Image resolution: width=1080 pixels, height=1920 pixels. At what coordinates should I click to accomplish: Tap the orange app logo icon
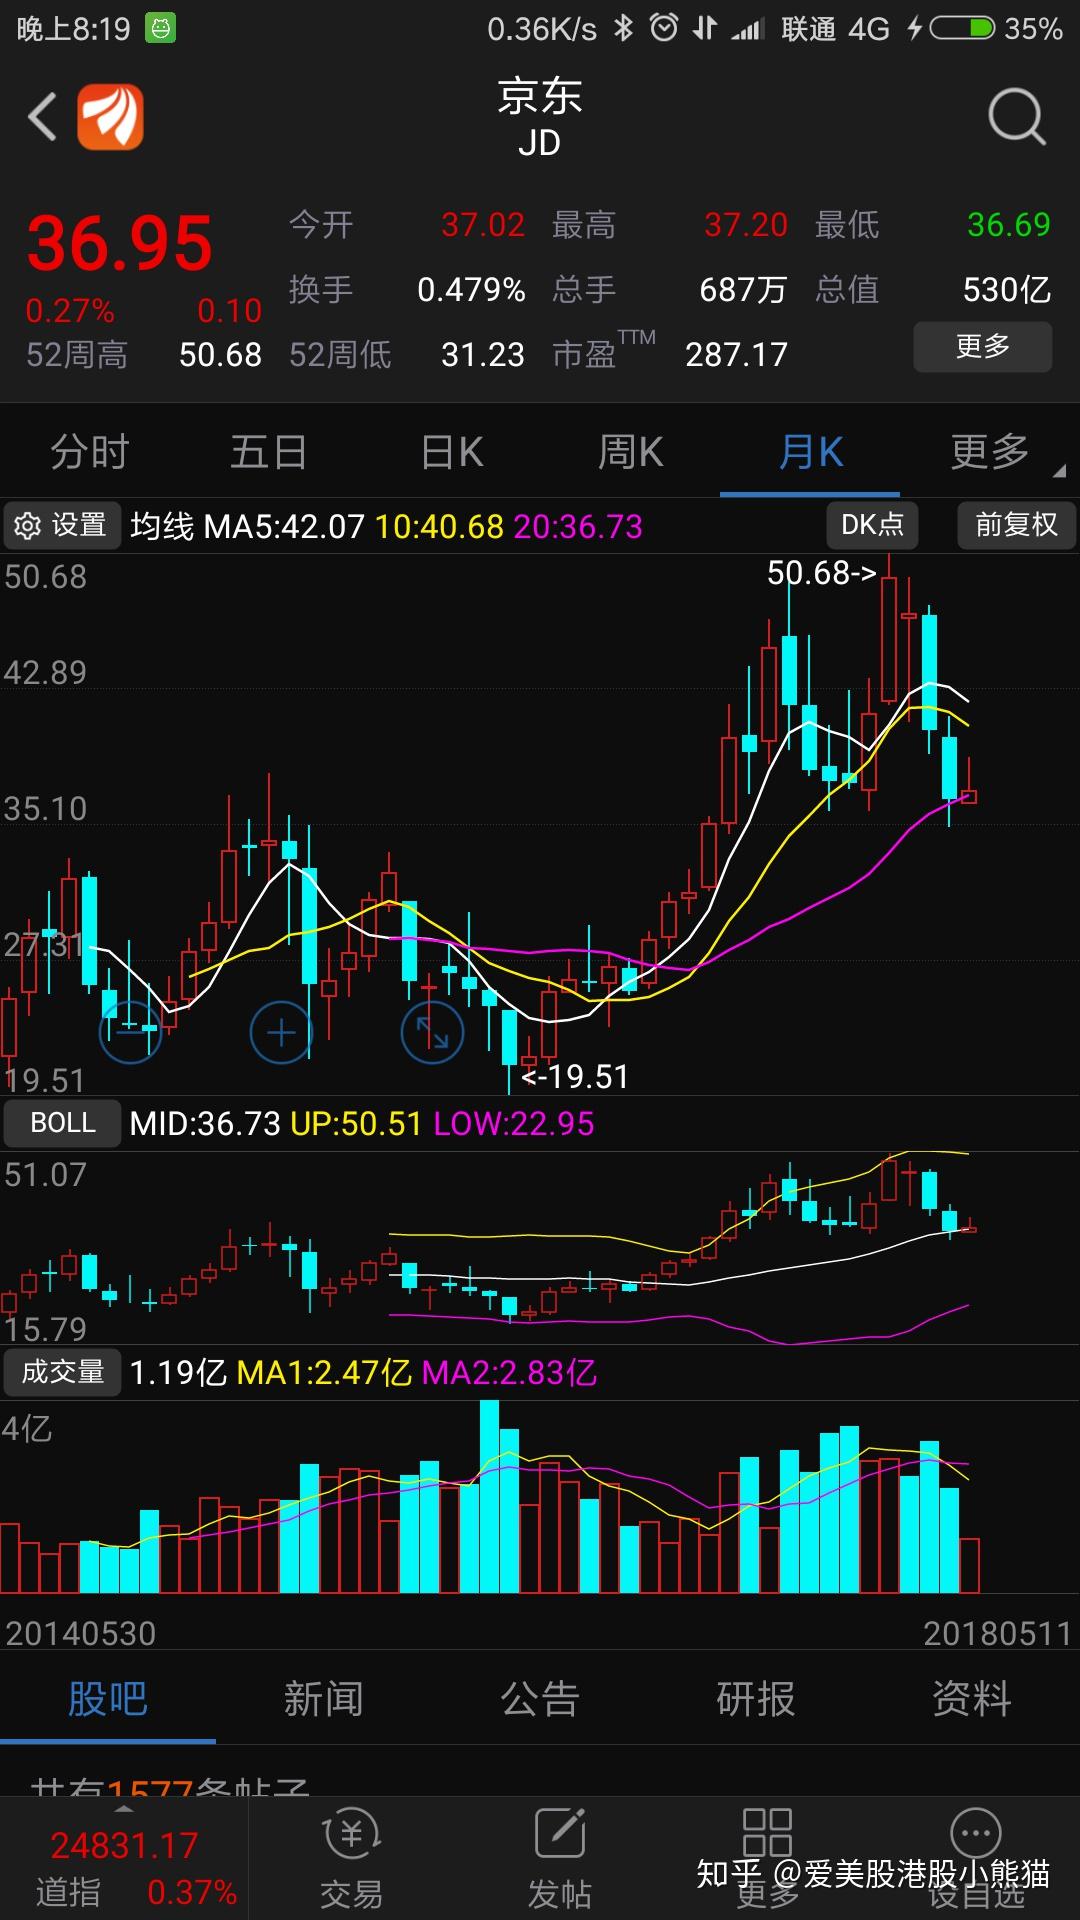(110, 117)
